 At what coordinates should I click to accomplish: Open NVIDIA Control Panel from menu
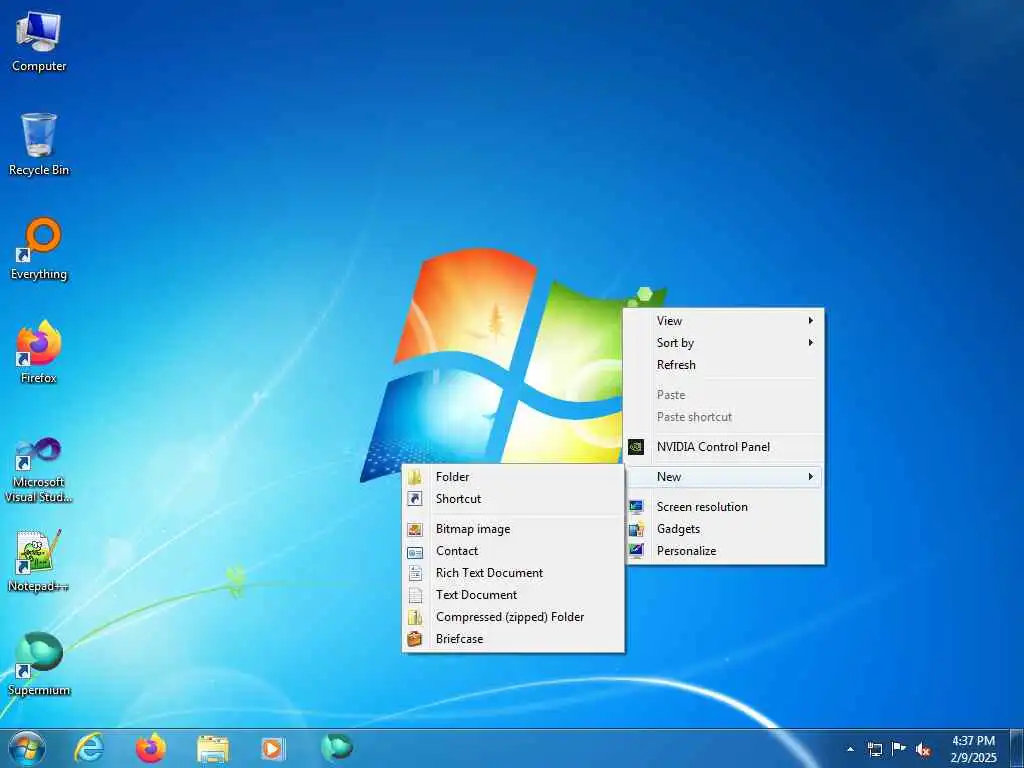(x=725, y=447)
